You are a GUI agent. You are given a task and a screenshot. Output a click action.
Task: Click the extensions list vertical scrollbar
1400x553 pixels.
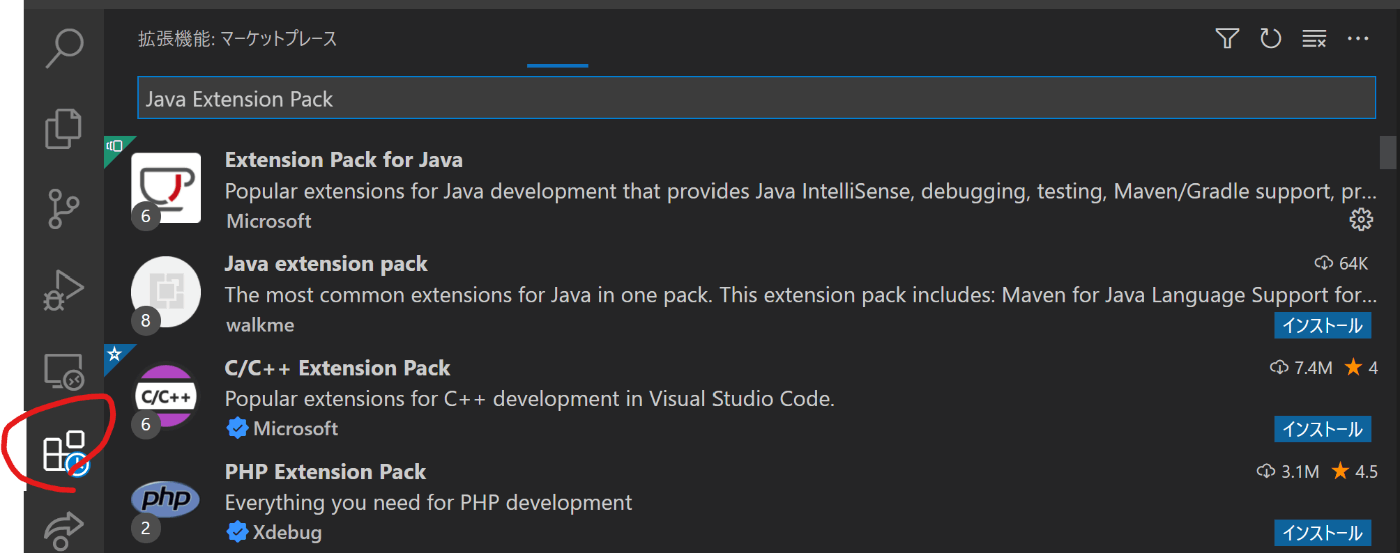[x=1387, y=154]
